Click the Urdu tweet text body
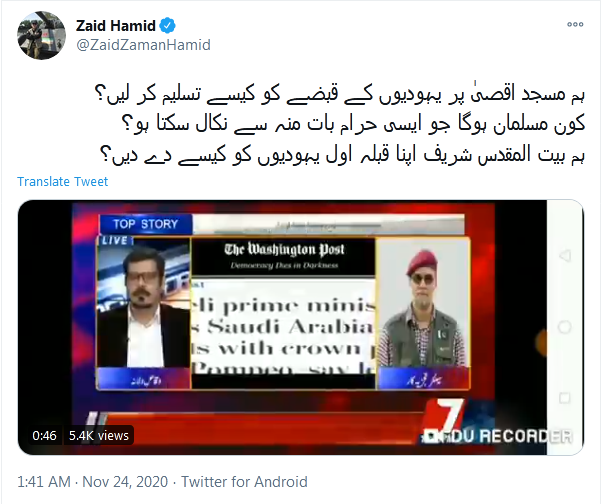 [x=340, y=125]
